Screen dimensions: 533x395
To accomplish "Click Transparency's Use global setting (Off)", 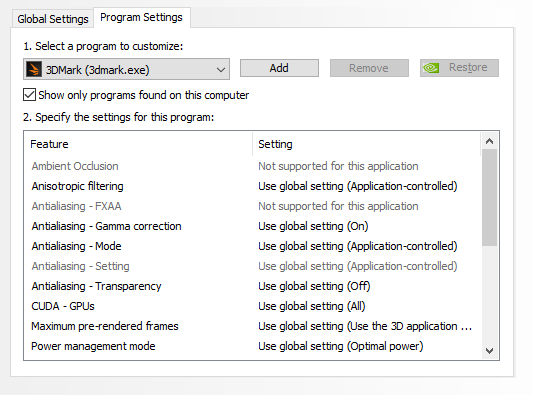I will 314,286.
